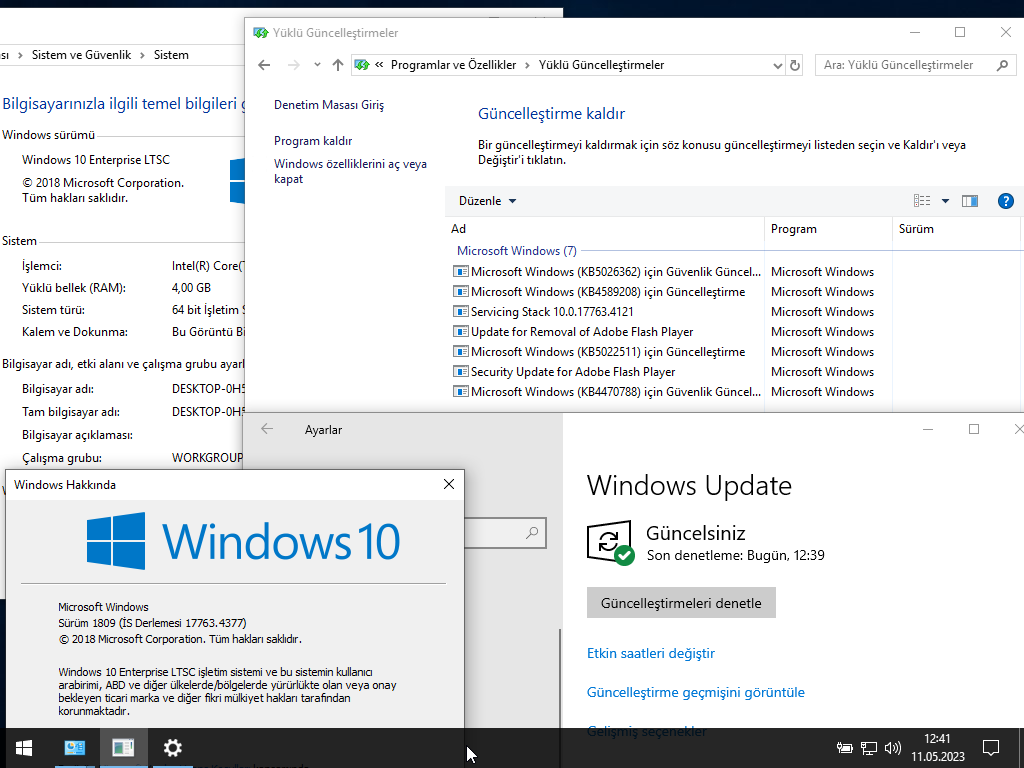This screenshot has width=1024, height=768.
Task: Change the list view layout icon
Action: [x=922, y=200]
